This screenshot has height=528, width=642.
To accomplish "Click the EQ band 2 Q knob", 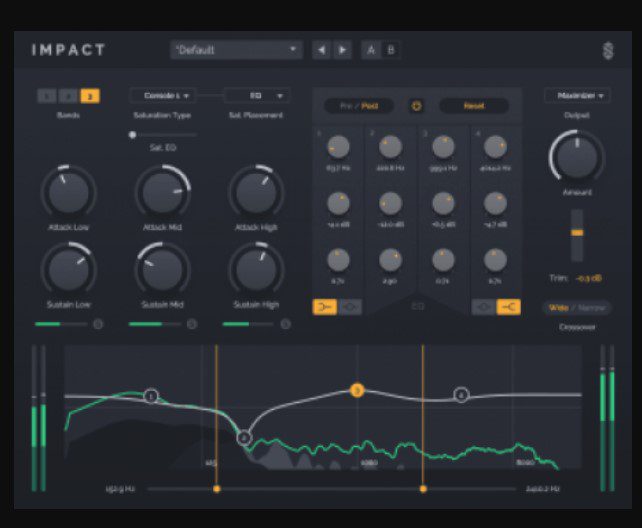I will click(390, 260).
